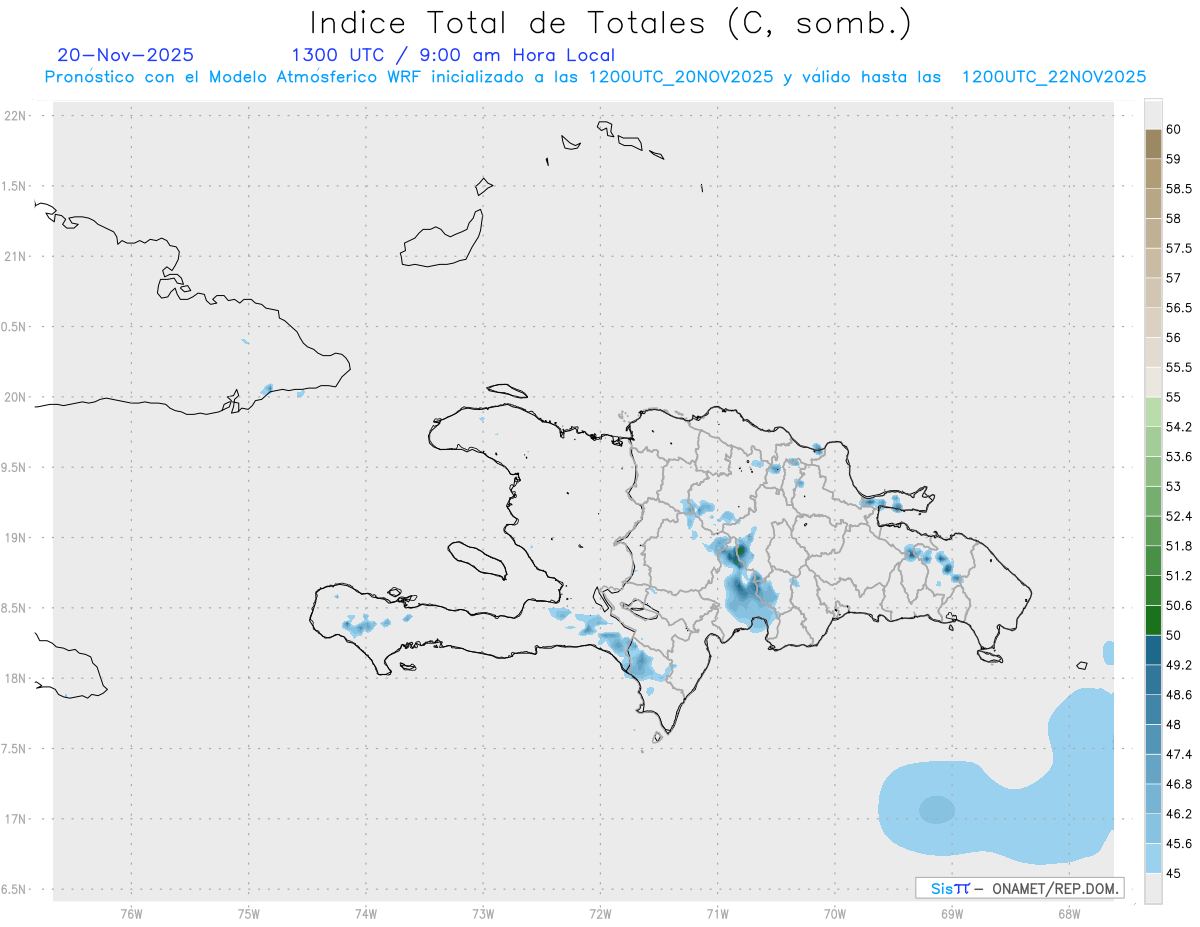Click the green peak spot in central Dominican Republic
1200x927 pixels.
(x=740, y=552)
